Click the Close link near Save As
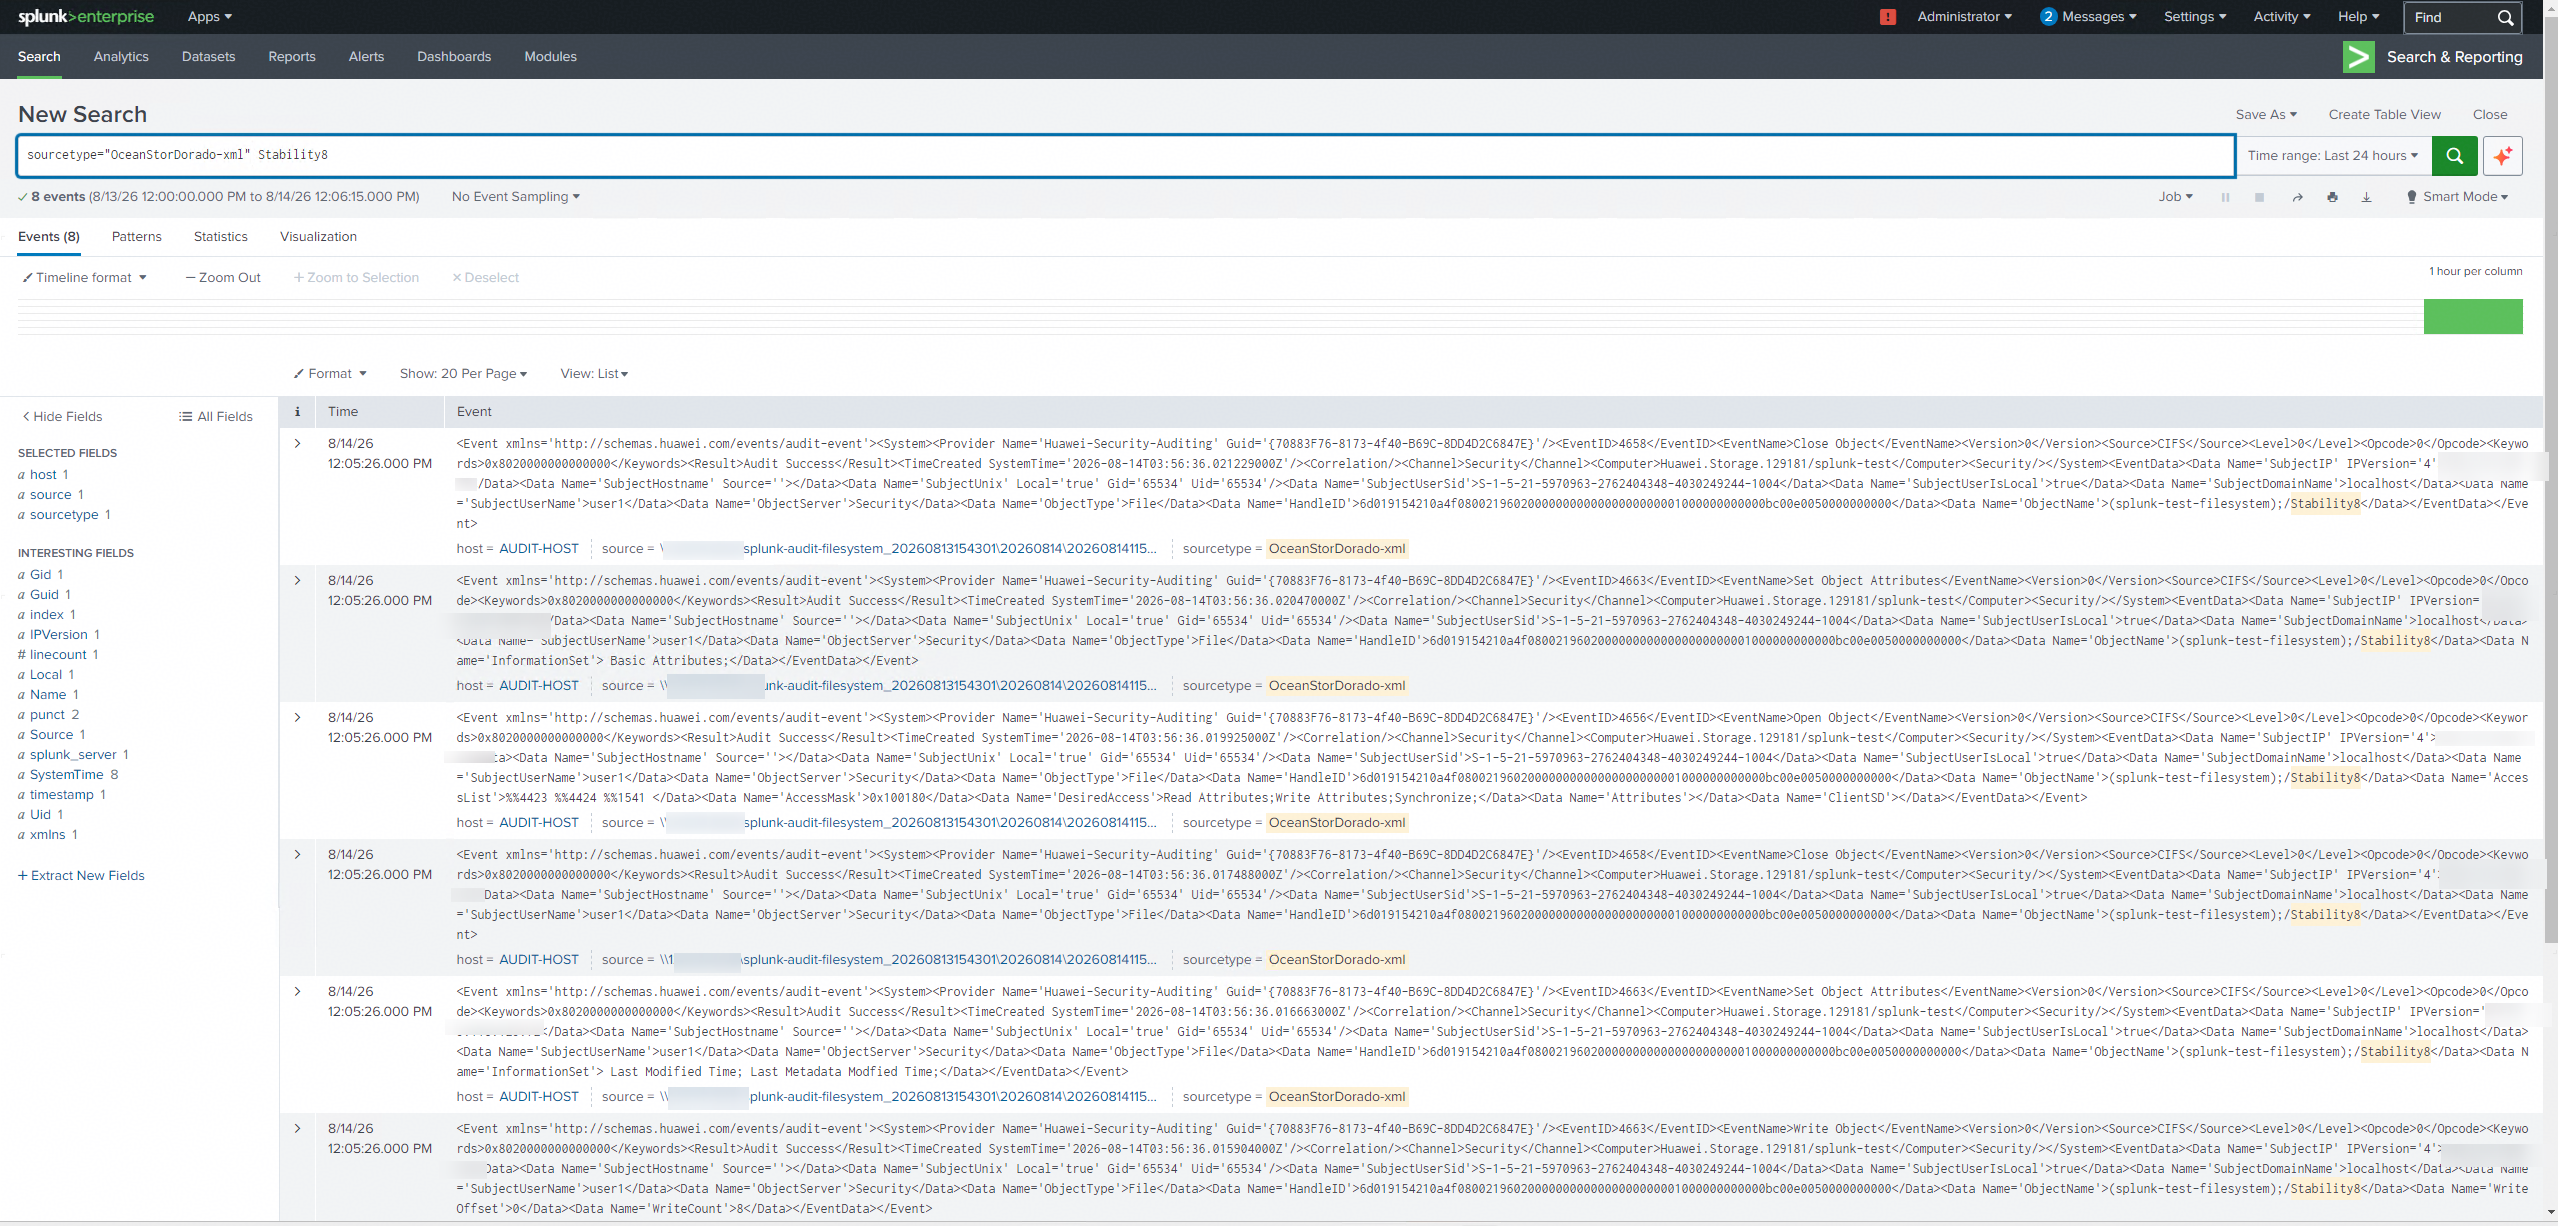The width and height of the screenshot is (2558, 1226). pos(2490,115)
